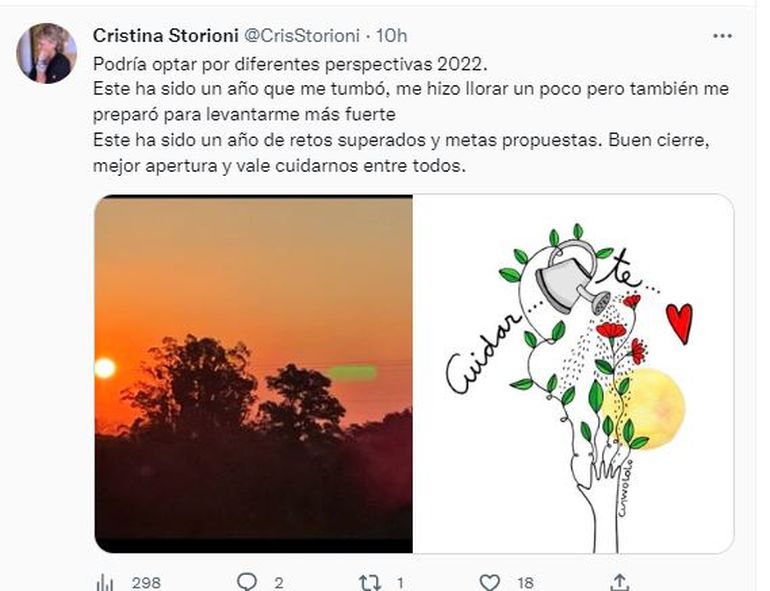Click Cristina Storioni's profile avatar

pyautogui.click(x=46, y=53)
